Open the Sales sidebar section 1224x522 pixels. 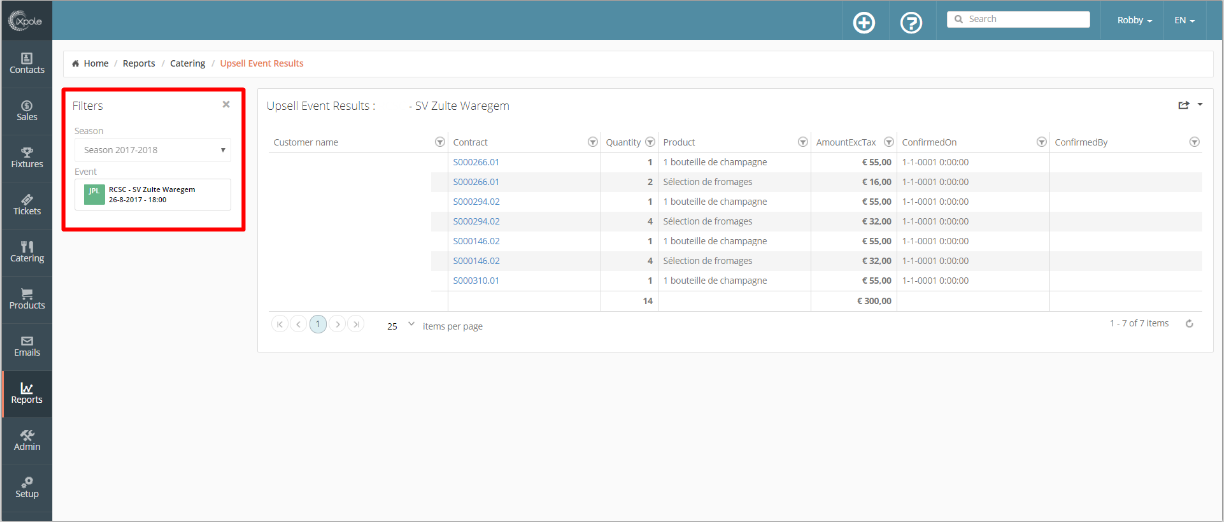coord(27,110)
